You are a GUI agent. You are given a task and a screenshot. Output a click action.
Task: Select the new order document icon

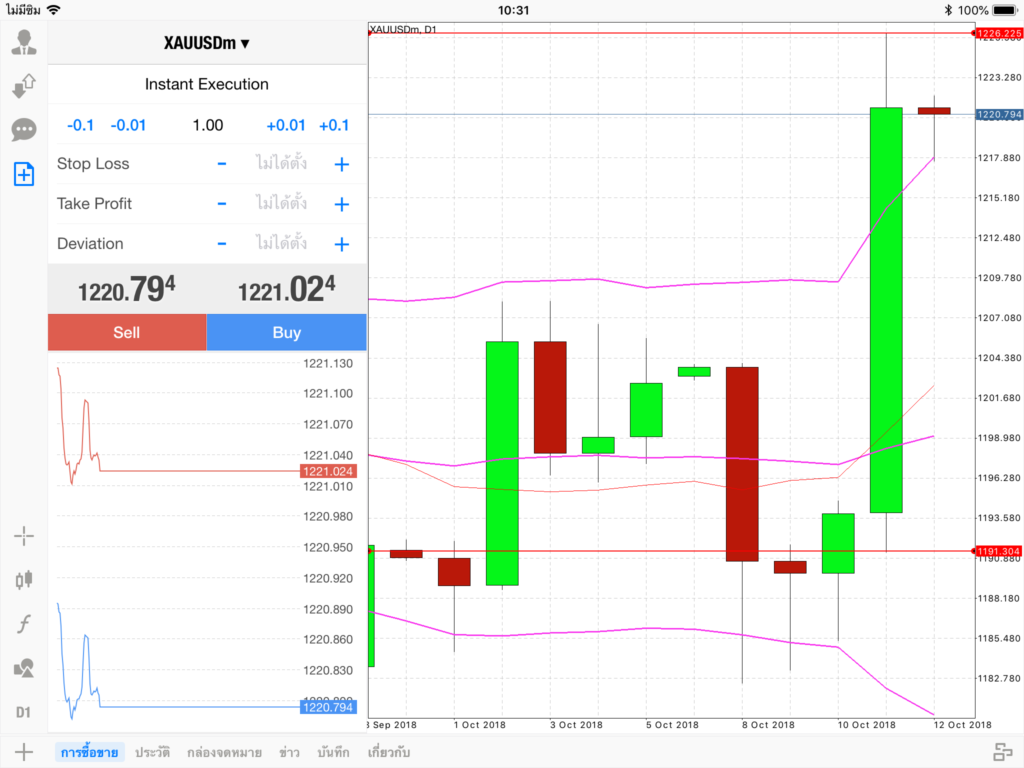pos(24,174)
